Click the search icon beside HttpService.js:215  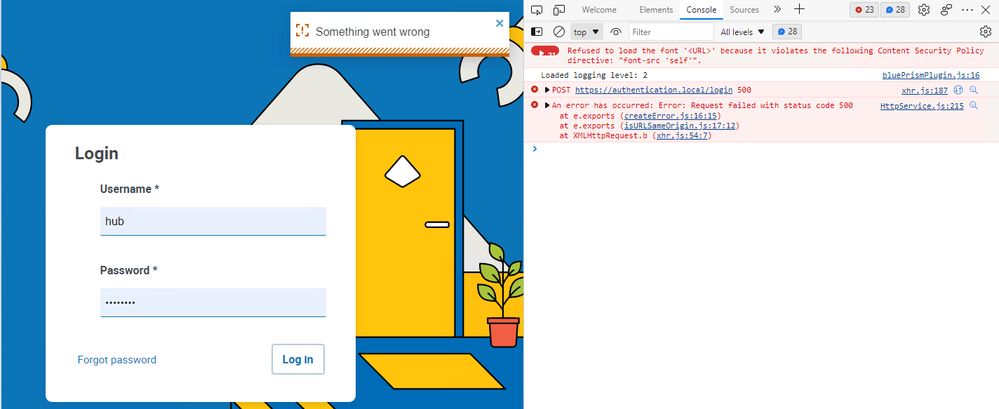pyautogui.click(x=973, y=106)
